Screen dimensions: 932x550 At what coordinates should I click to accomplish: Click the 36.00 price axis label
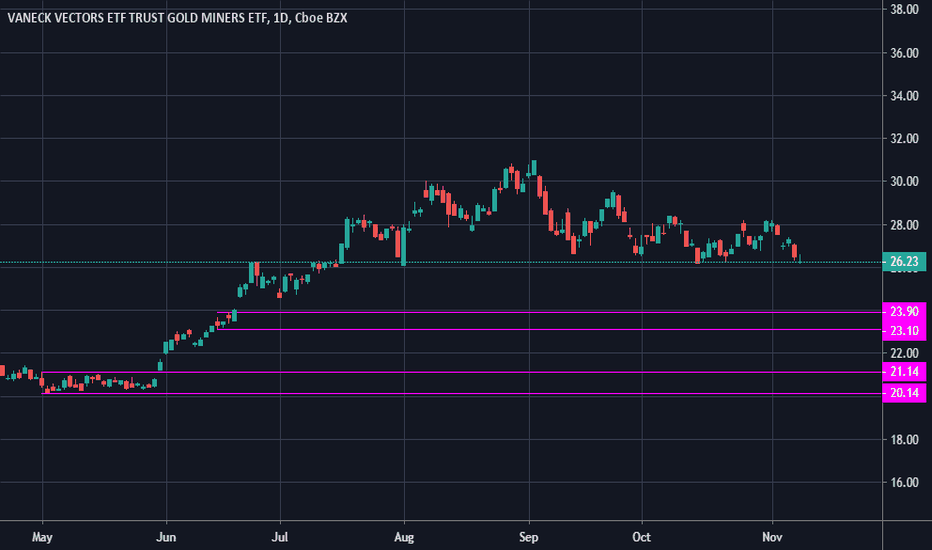point(904,53)
